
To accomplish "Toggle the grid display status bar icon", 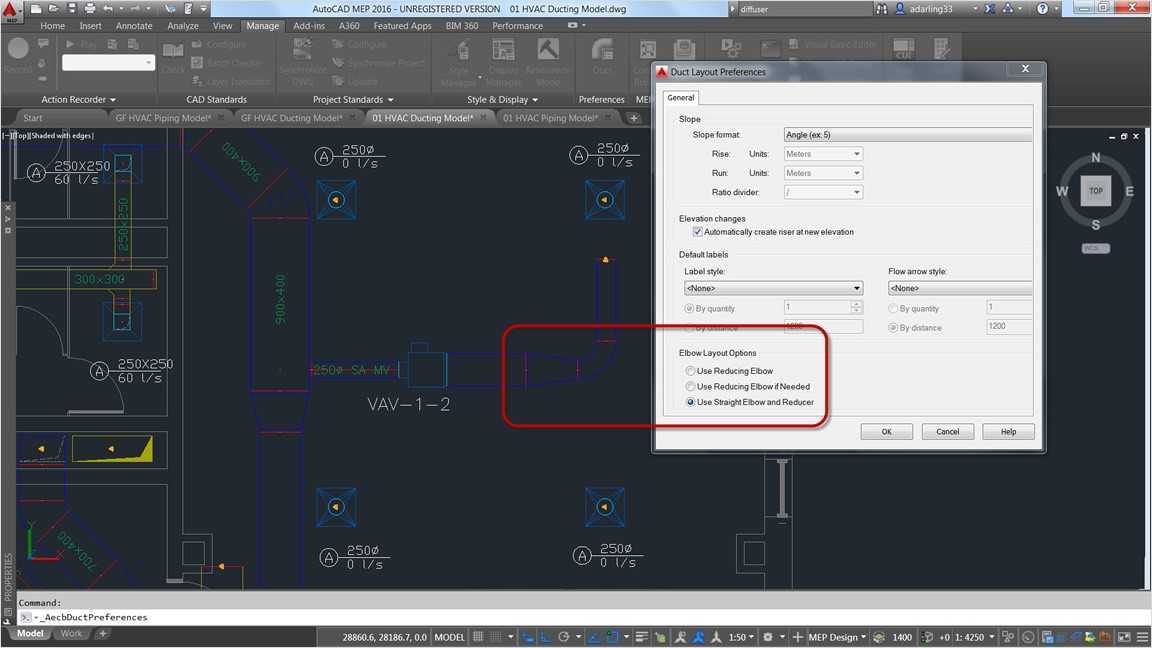I will pos(478,637).
